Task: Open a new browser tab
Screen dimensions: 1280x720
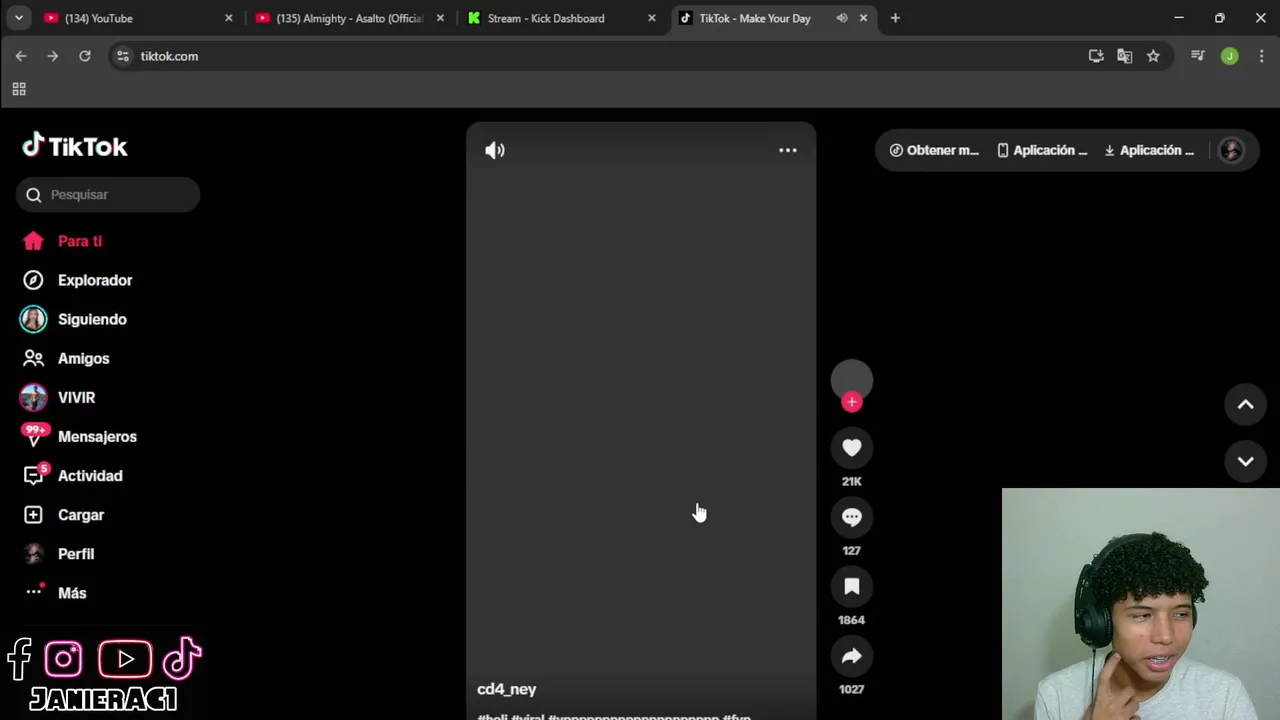Action: (895, 18)
